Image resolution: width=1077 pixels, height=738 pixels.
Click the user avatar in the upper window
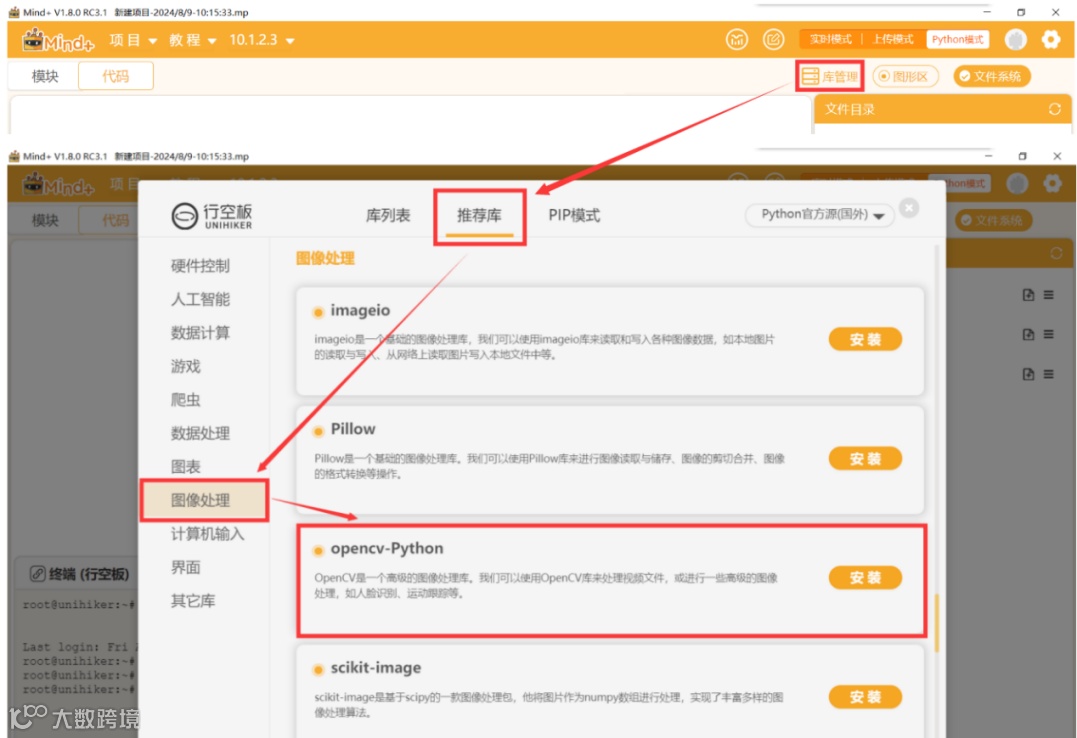pos(1016,40)
